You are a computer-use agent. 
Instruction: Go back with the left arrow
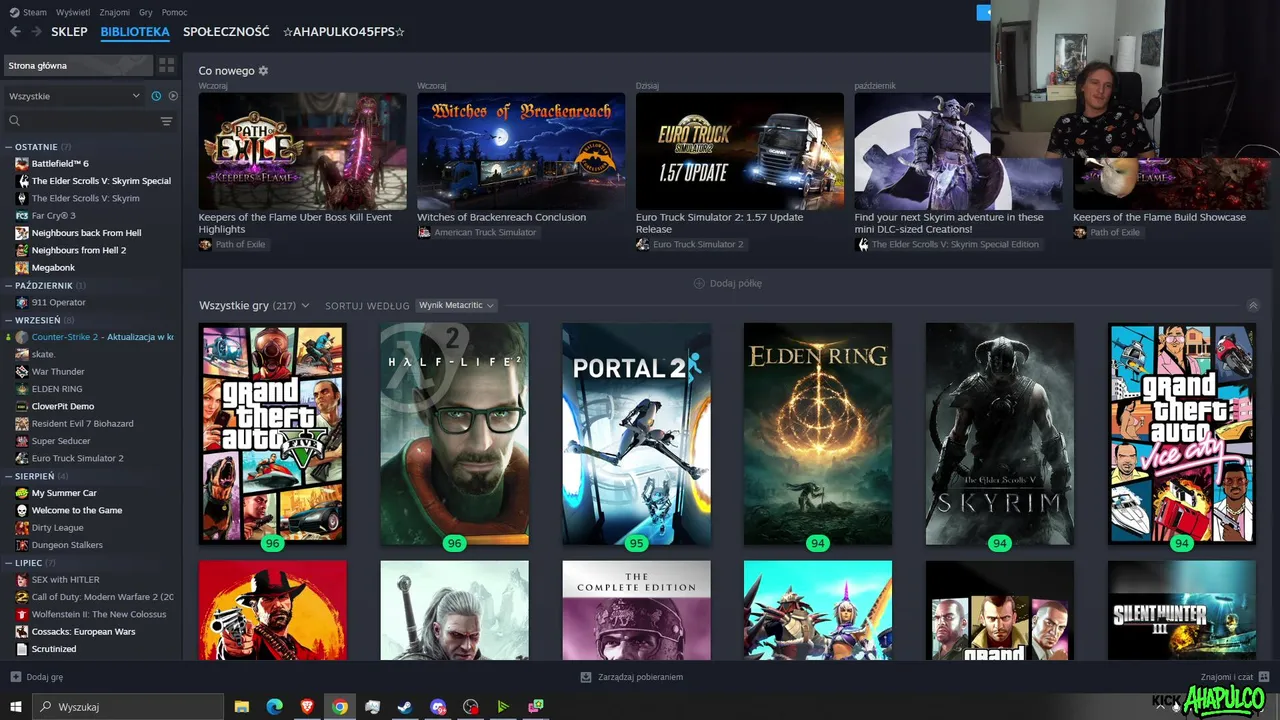15,32
